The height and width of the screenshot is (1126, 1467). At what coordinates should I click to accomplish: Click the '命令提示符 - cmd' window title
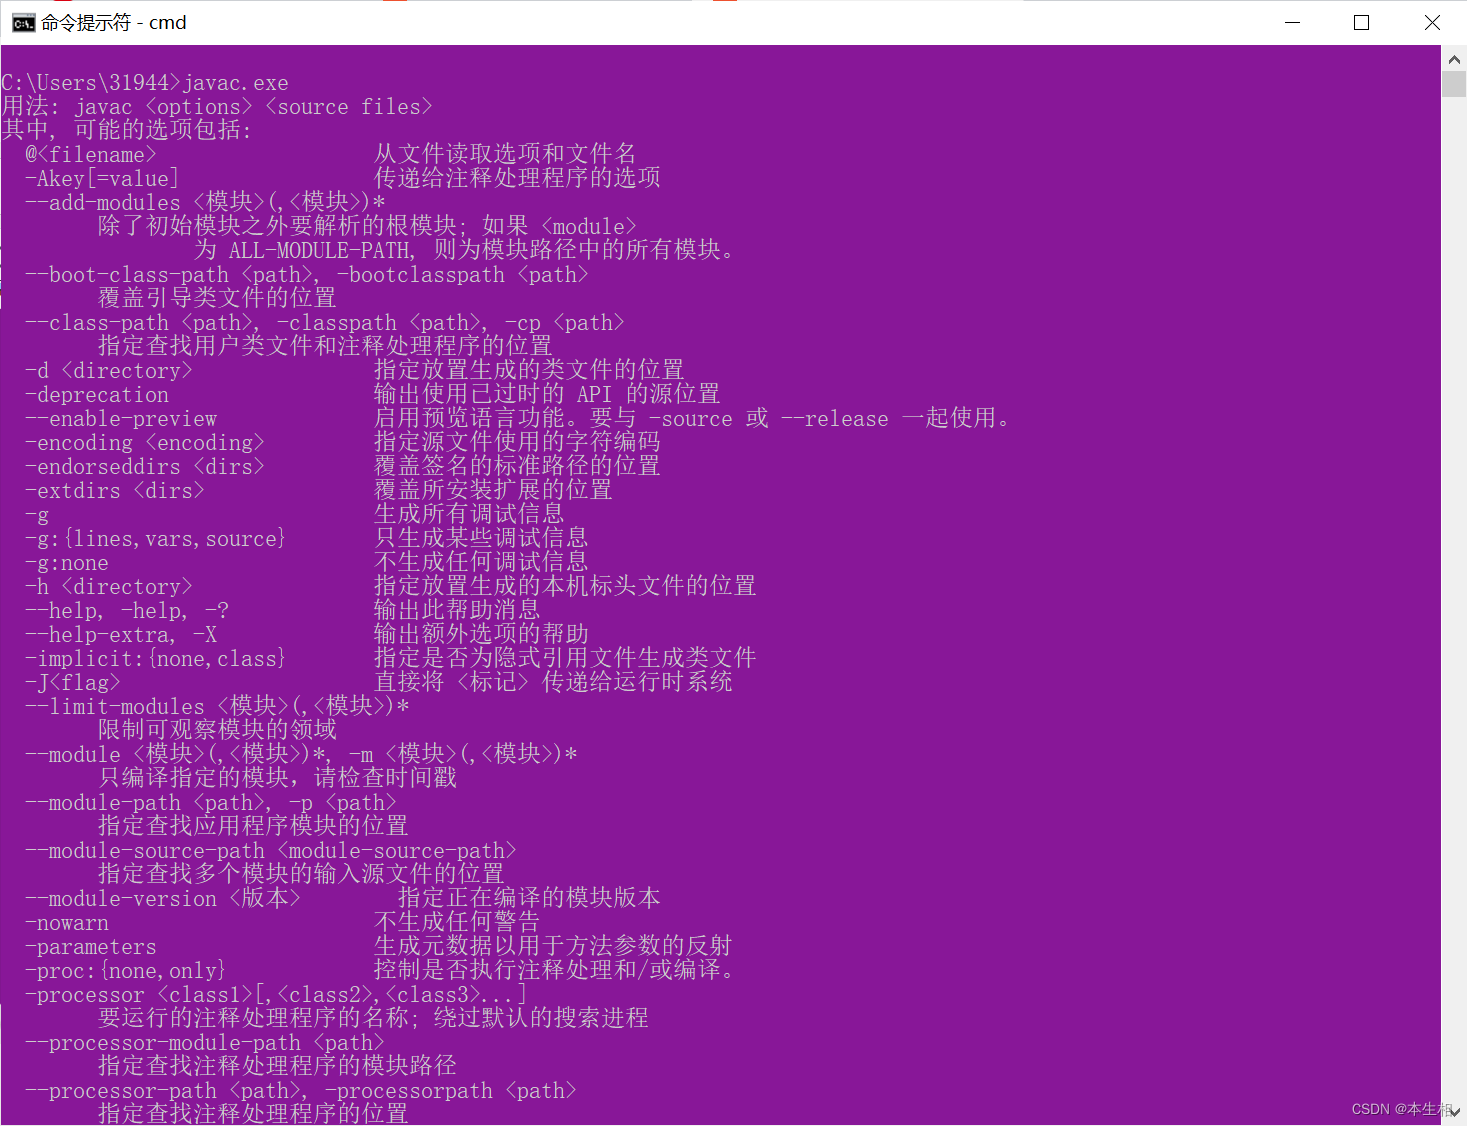[113, 23]
